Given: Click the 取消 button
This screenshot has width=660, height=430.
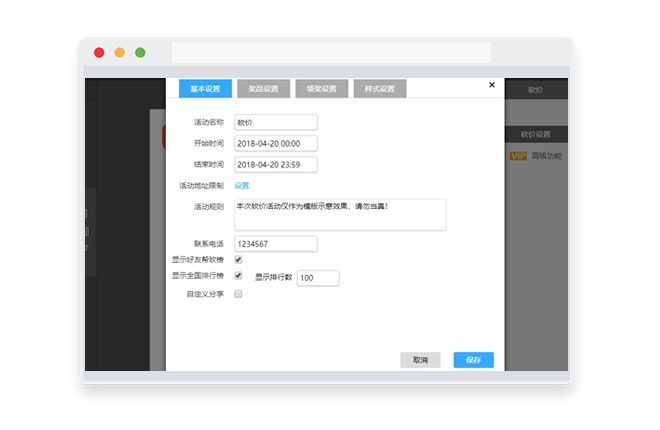Looking at the screenshot, I should pos(420,360).
